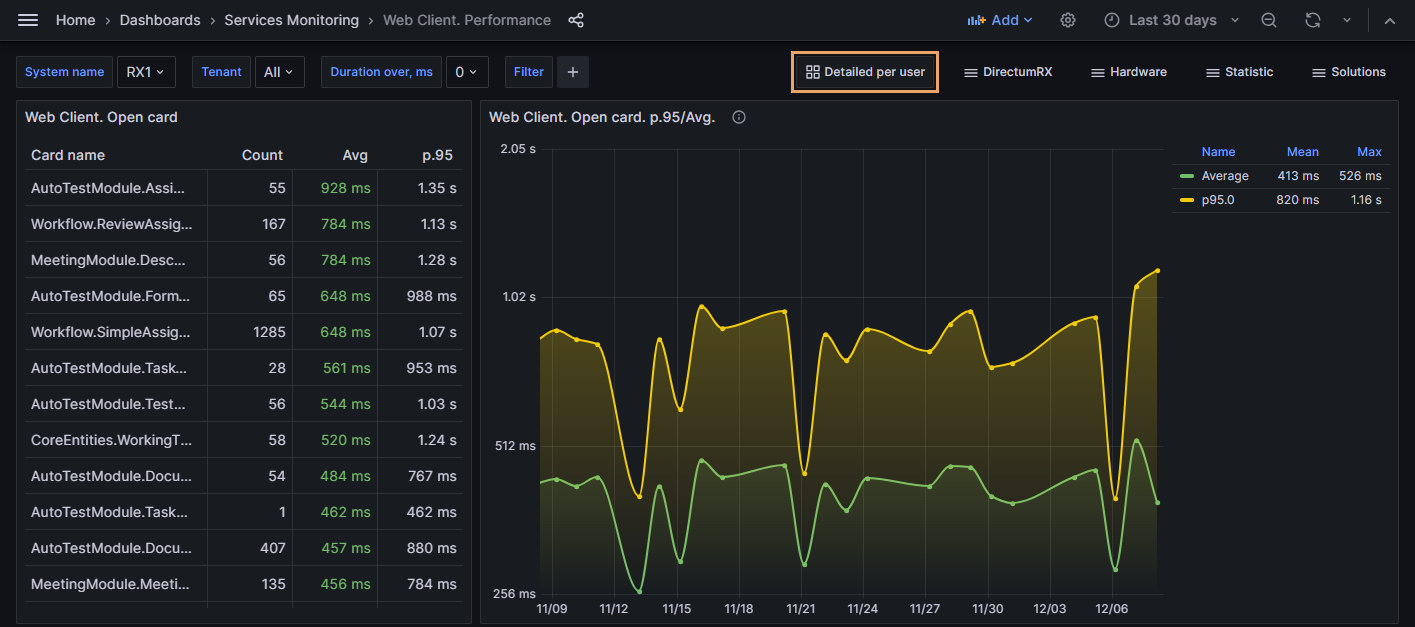Open the hamburger navigation menu

click(x=28, y=20)
